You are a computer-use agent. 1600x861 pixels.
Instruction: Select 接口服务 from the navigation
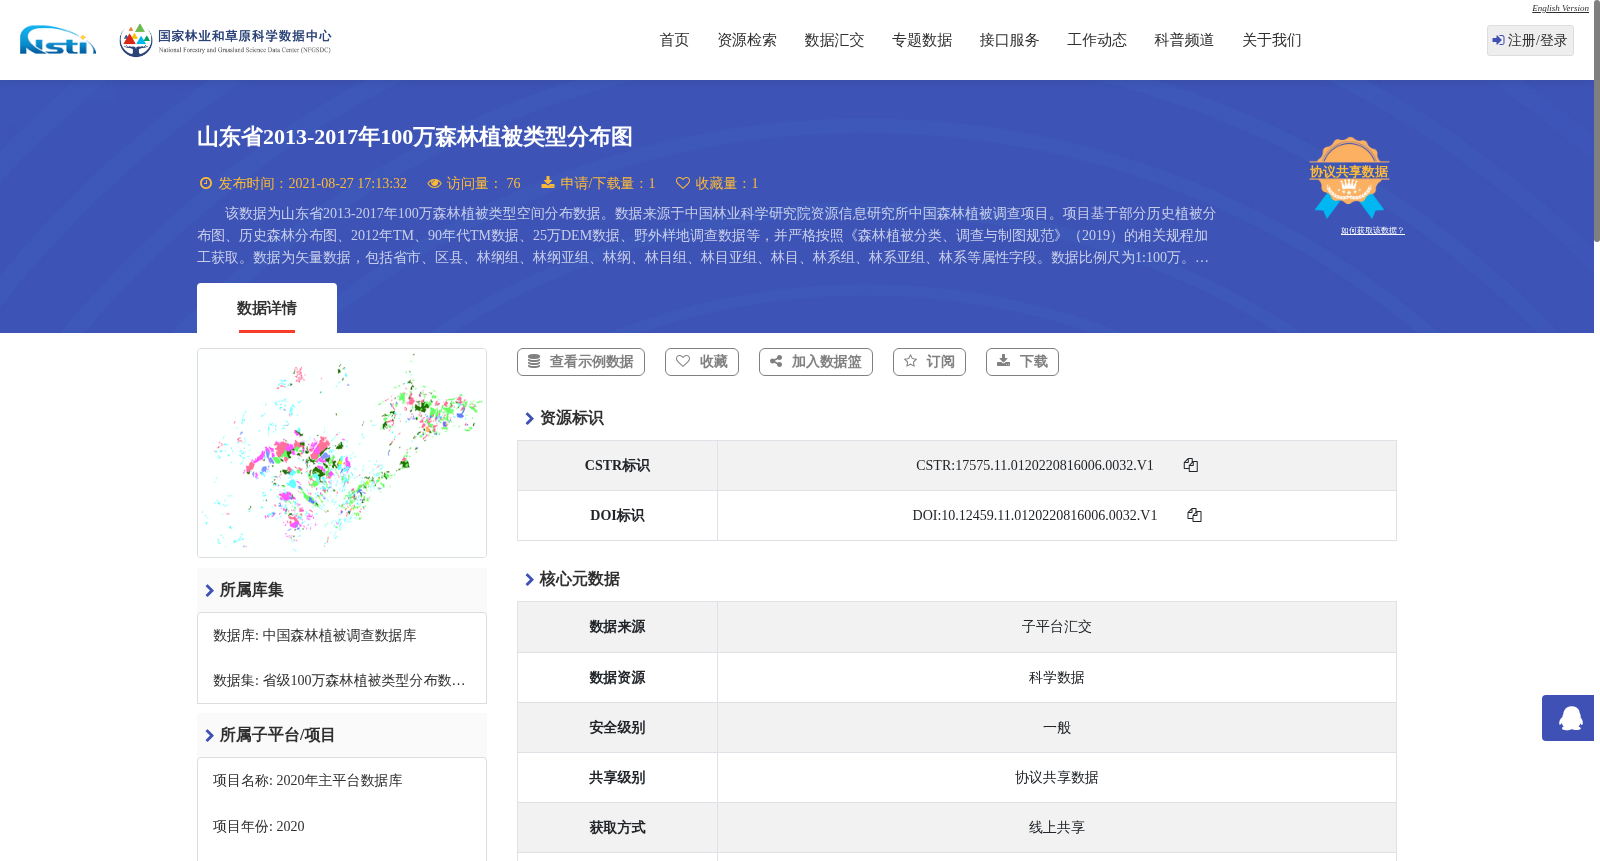[x=1009, y=40]
